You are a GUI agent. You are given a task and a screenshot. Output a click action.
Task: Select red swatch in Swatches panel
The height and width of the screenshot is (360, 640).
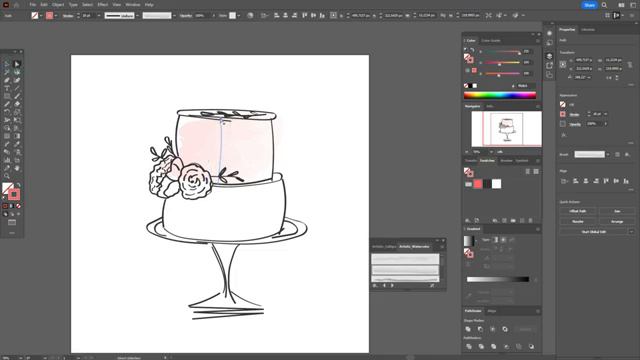(478, 184)
